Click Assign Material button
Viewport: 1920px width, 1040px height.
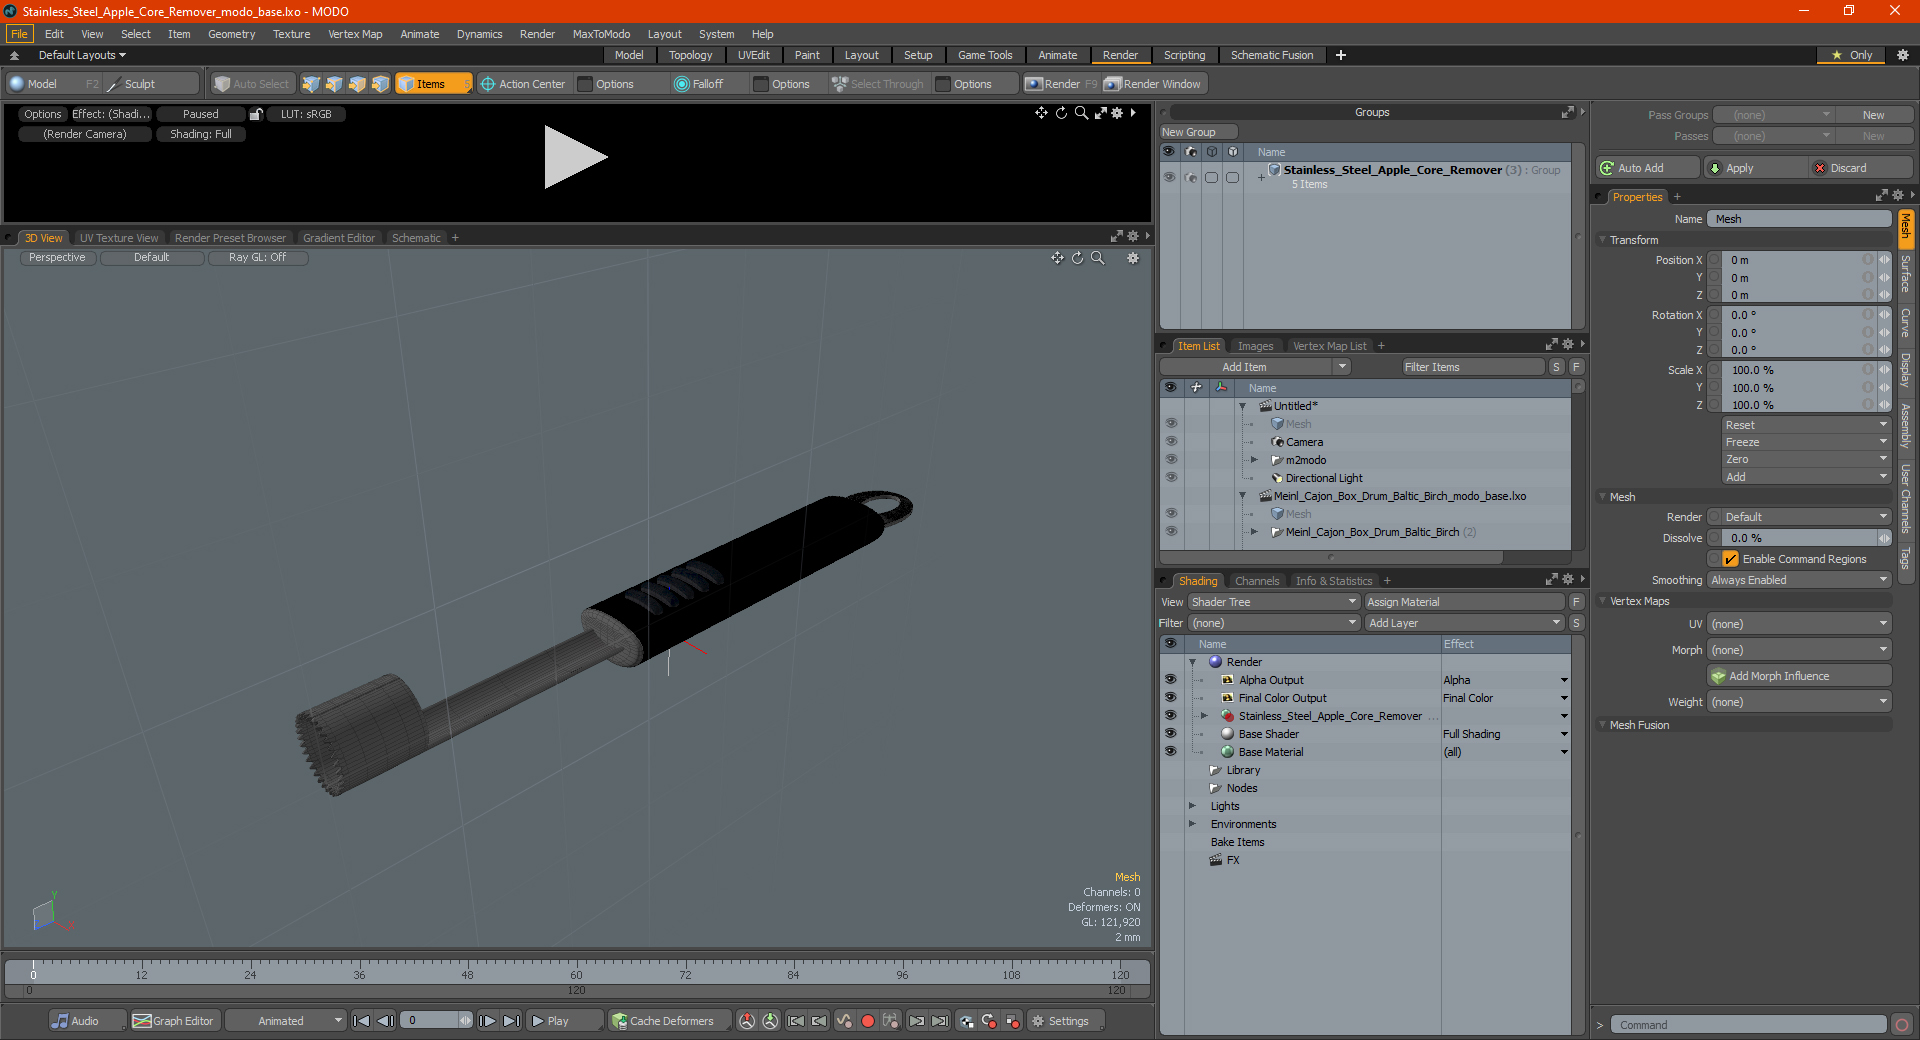(x=1464, y=602)
